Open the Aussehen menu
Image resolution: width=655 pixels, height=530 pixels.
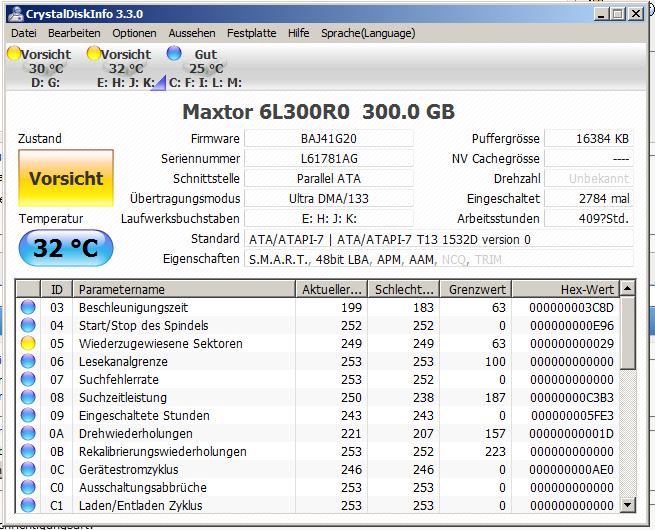(192, 33)
